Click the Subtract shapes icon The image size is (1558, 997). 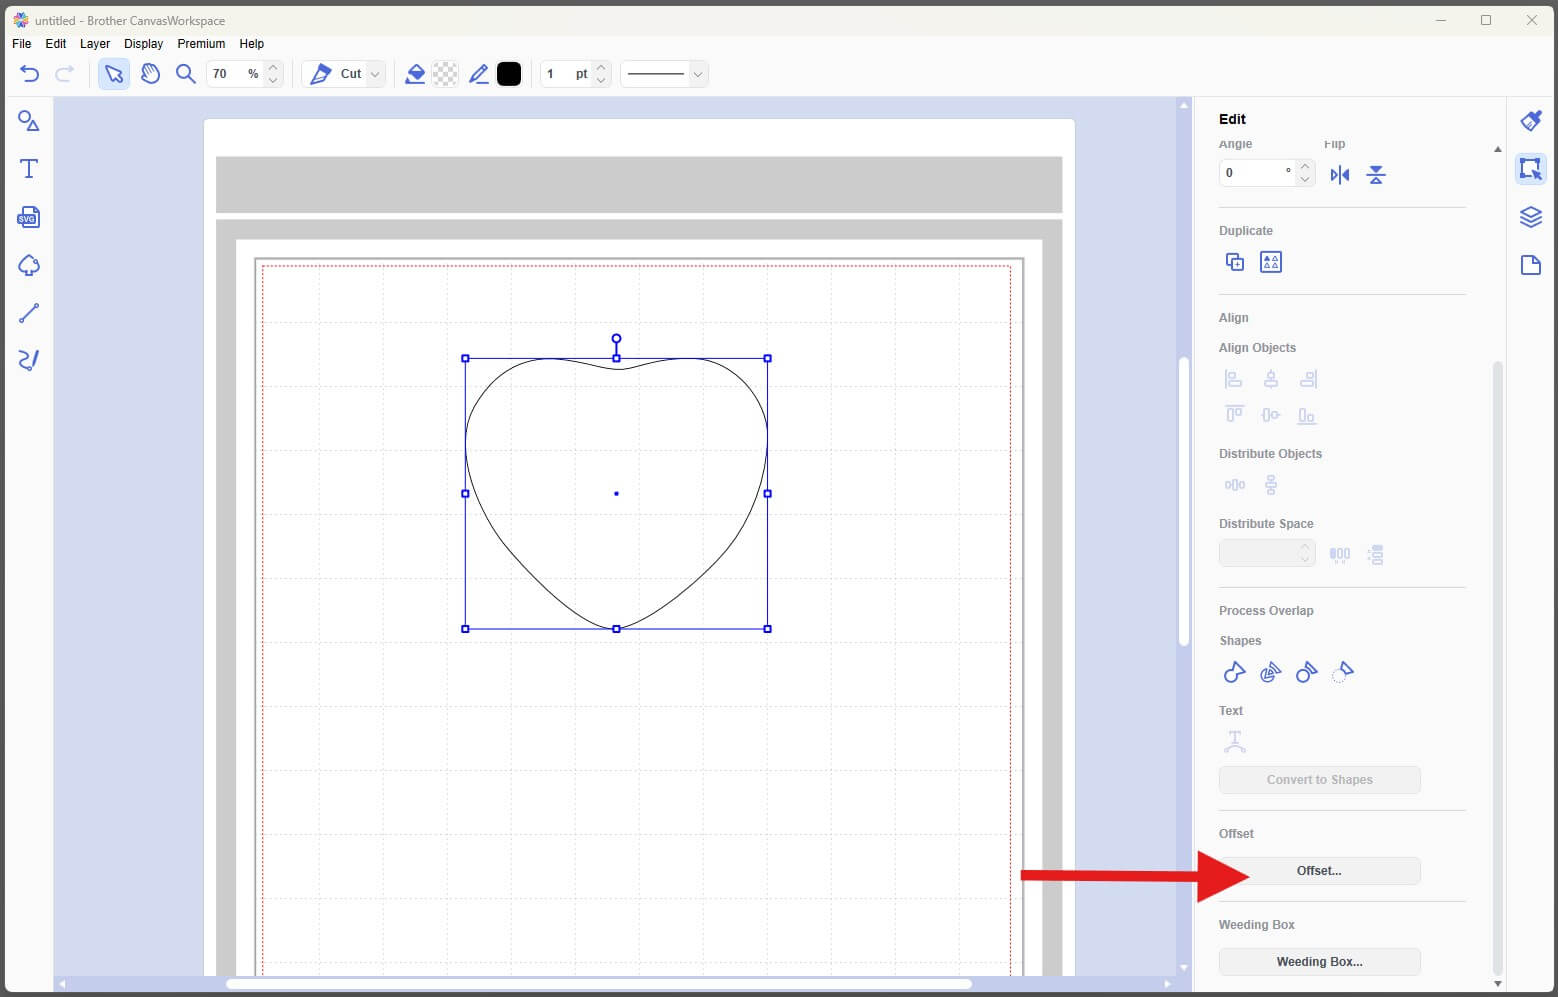(x=1306, y=672)
